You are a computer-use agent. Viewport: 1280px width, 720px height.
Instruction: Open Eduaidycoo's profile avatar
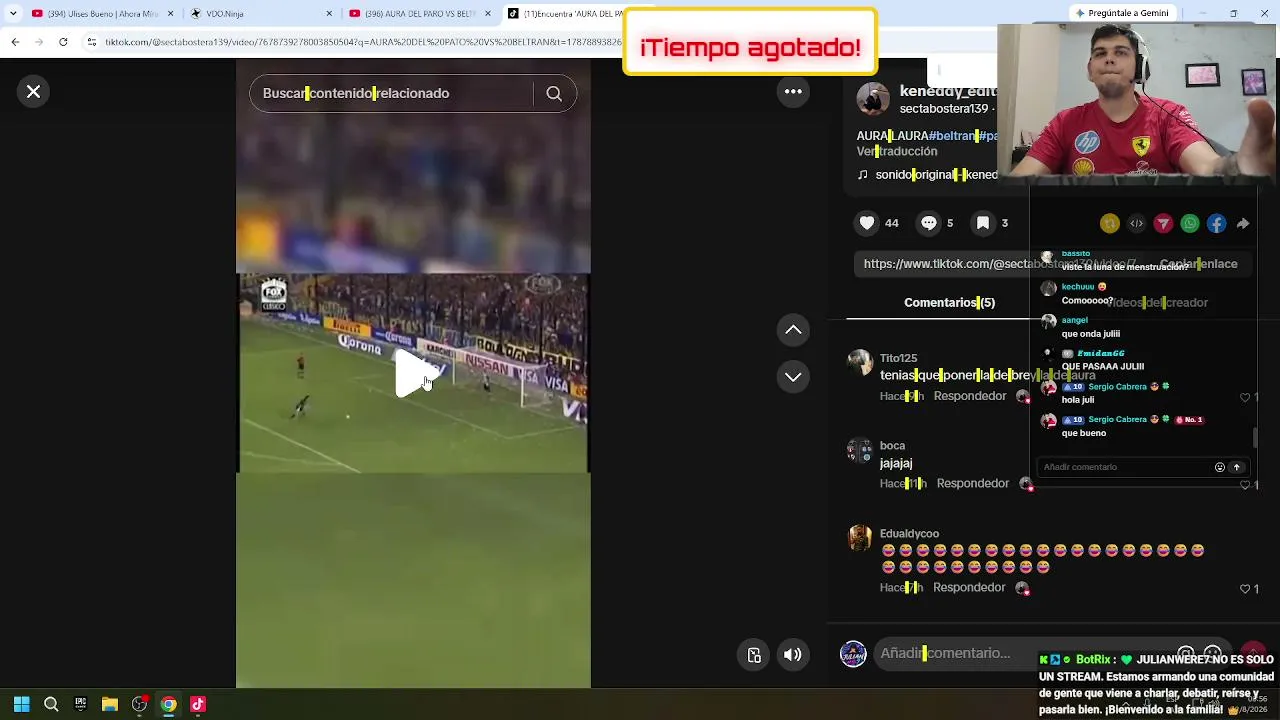coord(860,538)
